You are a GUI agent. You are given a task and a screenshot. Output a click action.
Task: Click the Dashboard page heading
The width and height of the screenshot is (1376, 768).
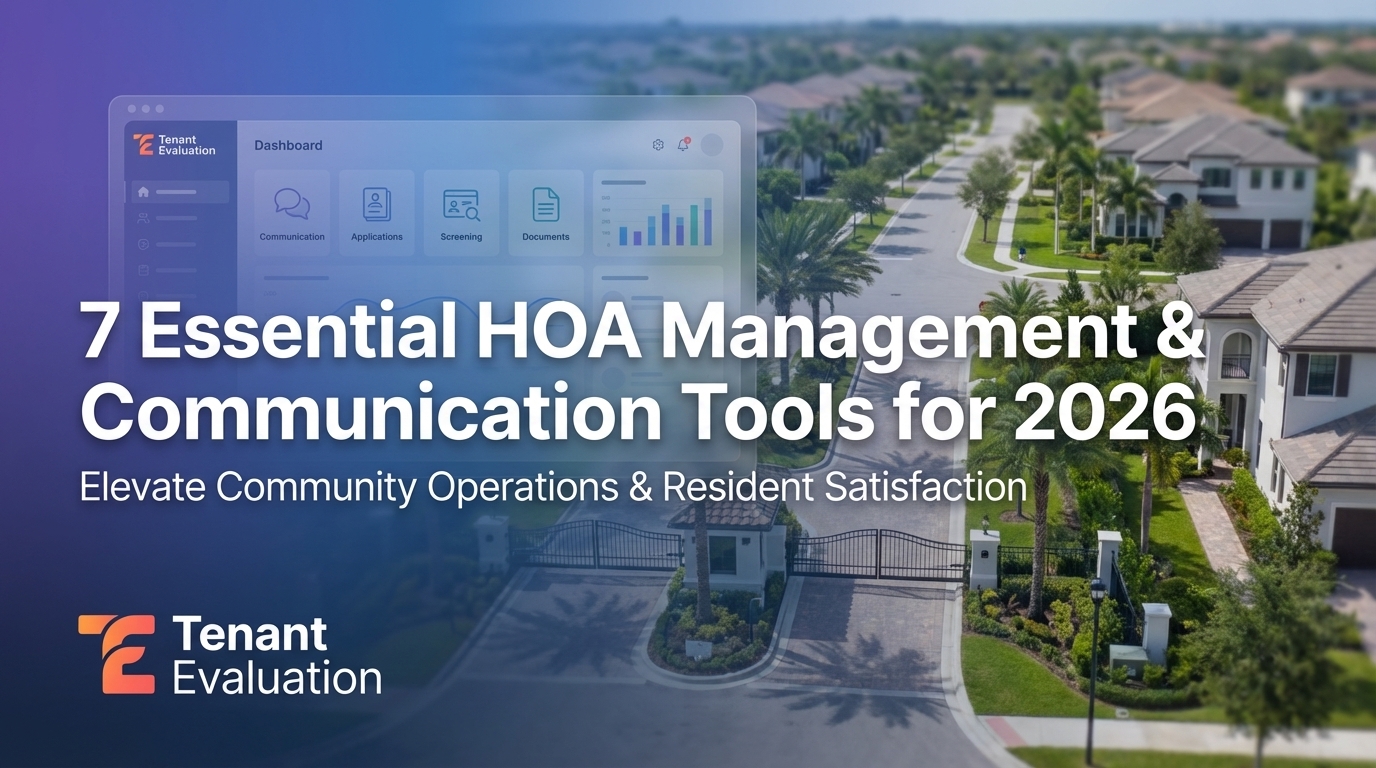pos(288,145)
